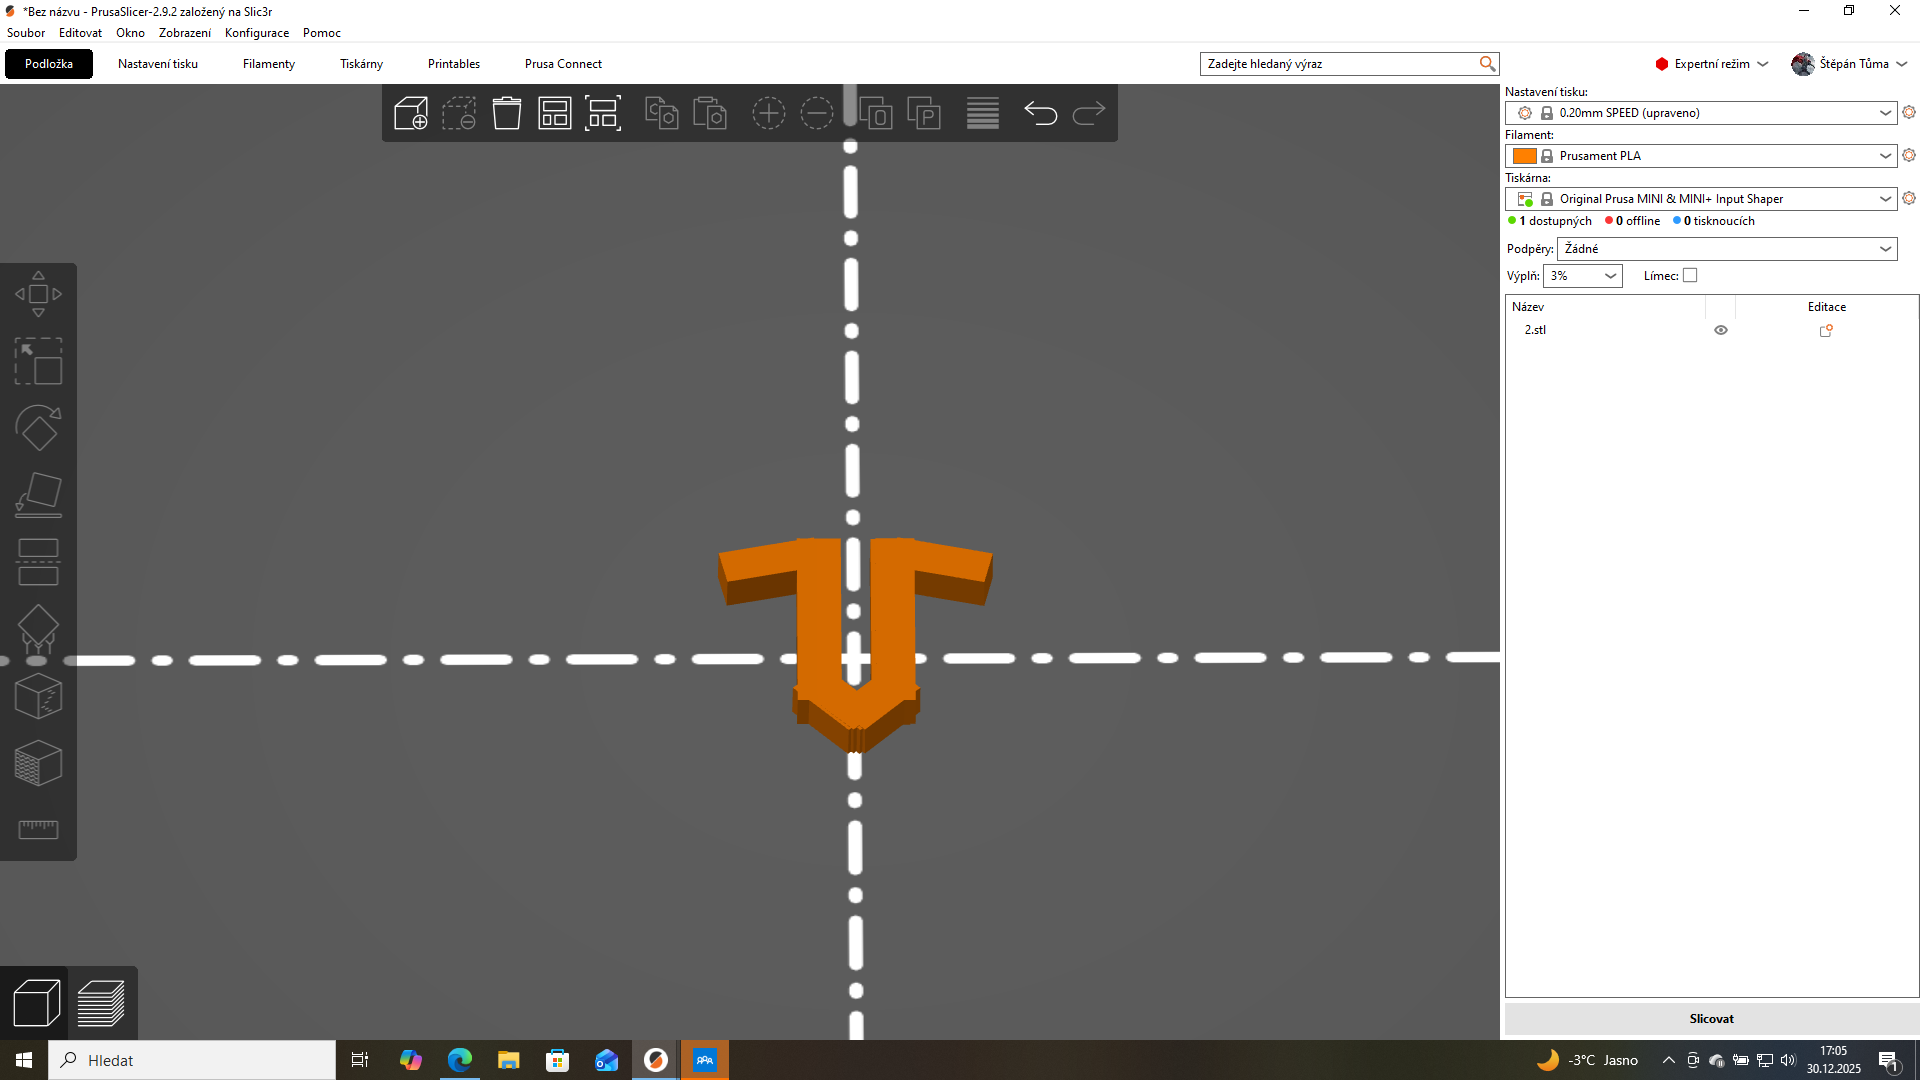Click the Slicovat button
The height and width of the screenshot is (1080, 1920).
click(x=1711, y=1019)
